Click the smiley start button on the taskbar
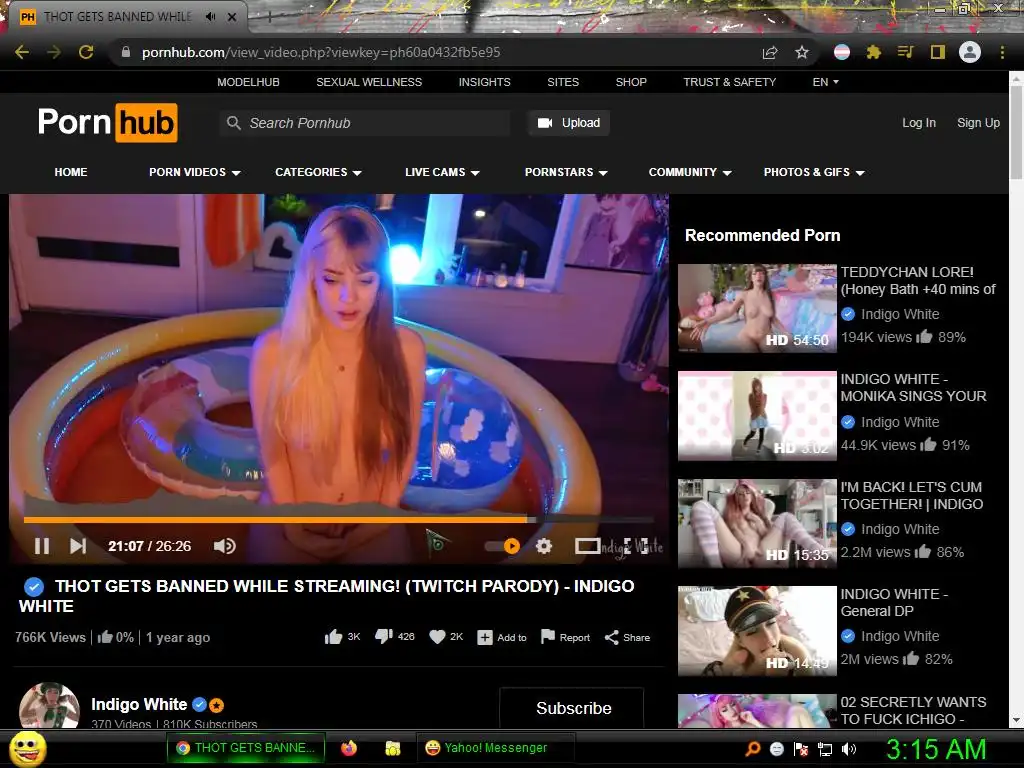The height and width of the screenshot is (768, 1024). pos(28,748)
